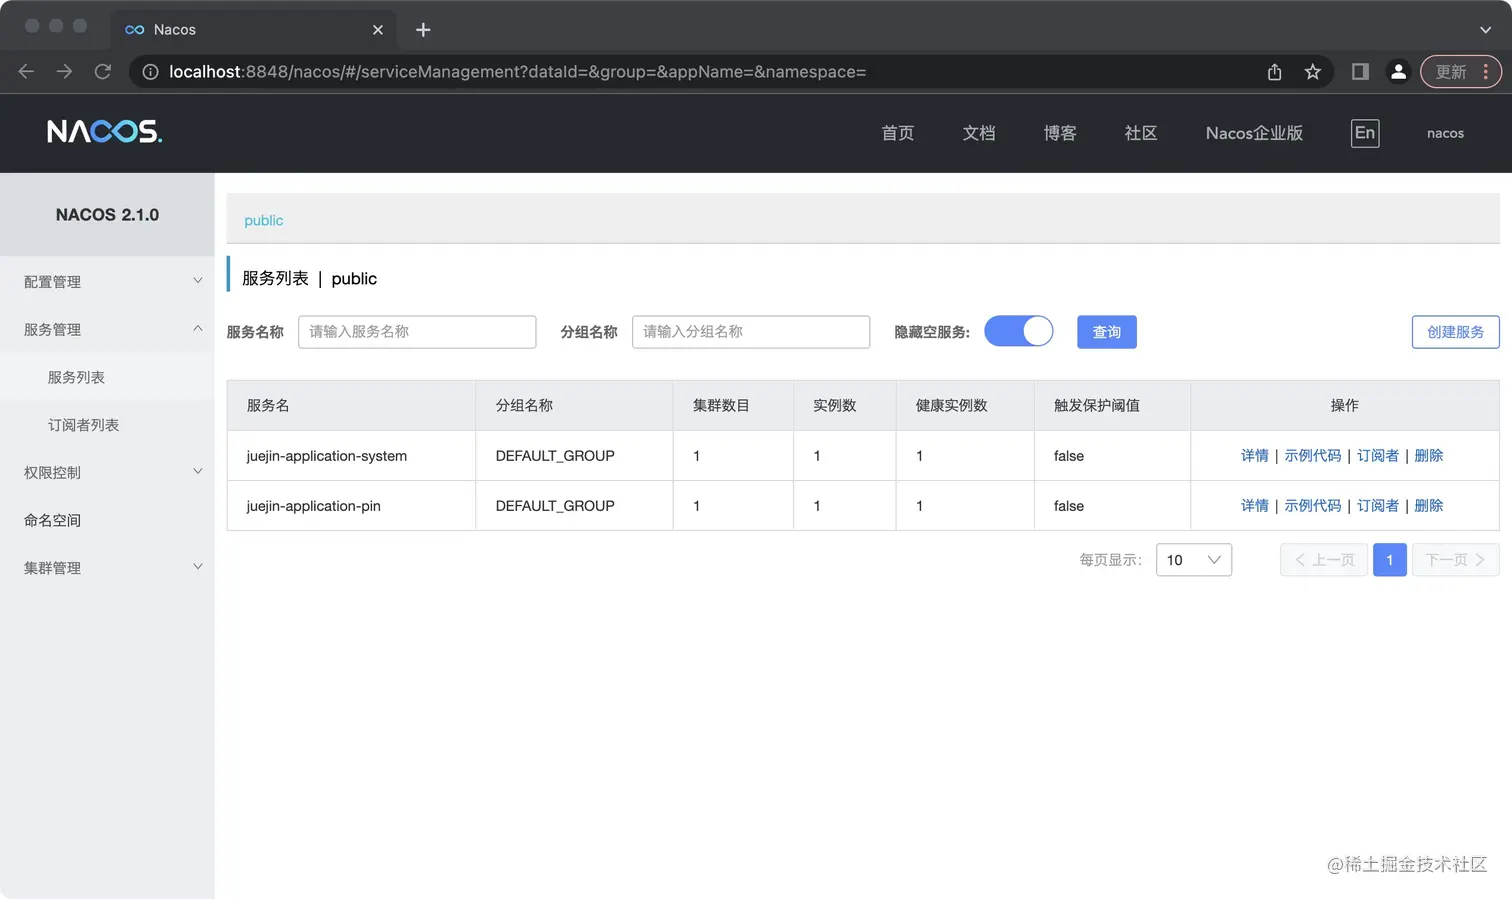1512x899 pixels.
Task: Reload the page with refresh icon
Action: pyautogui.click(x=102, y=72)
